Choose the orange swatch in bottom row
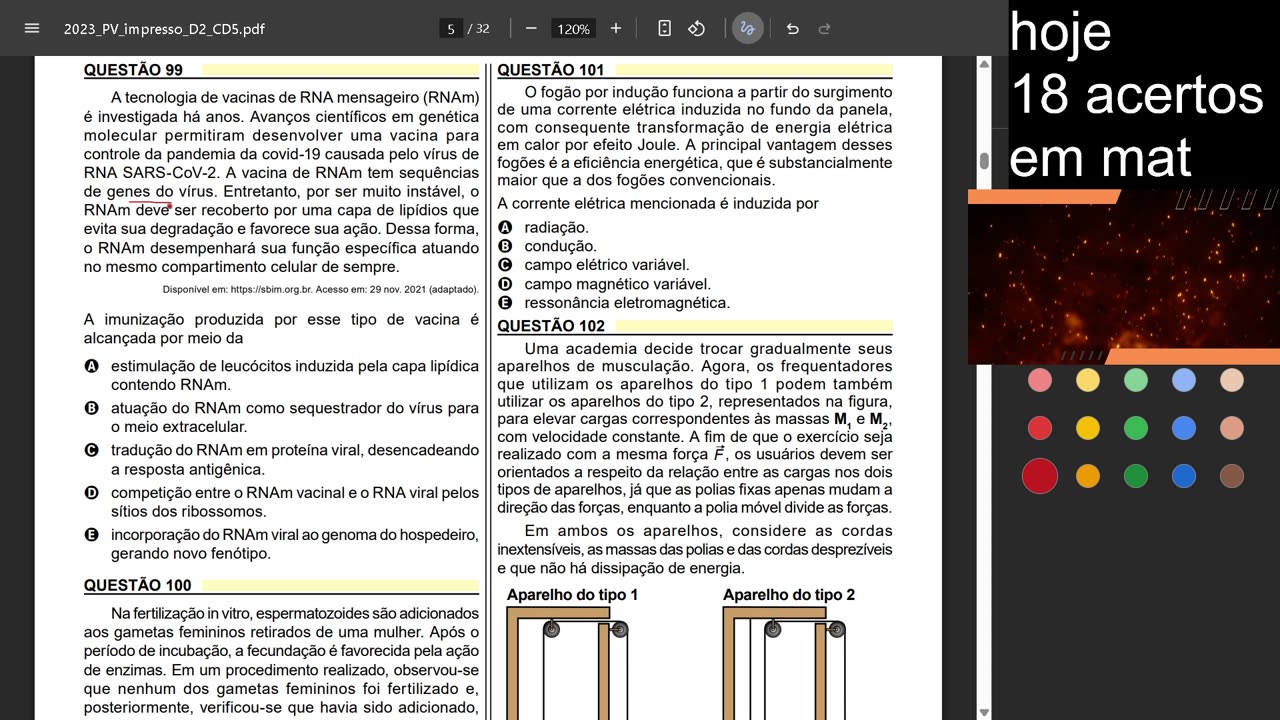Screen dimensions: 1280x720 click(x=1088, y=476)
